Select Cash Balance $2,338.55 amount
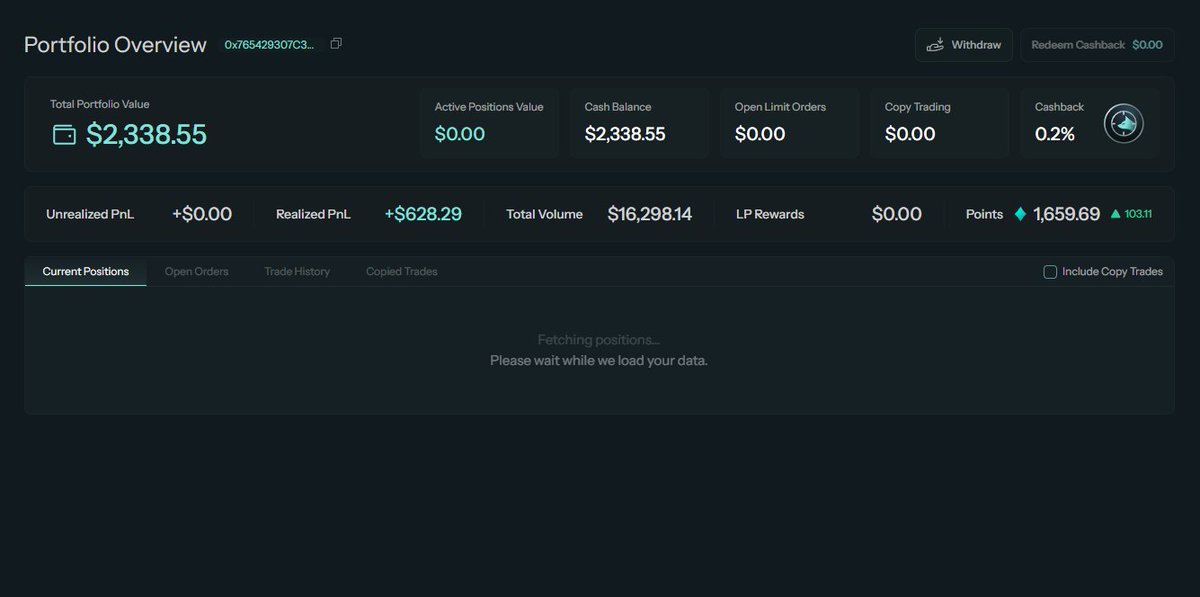 coord(625,134)
